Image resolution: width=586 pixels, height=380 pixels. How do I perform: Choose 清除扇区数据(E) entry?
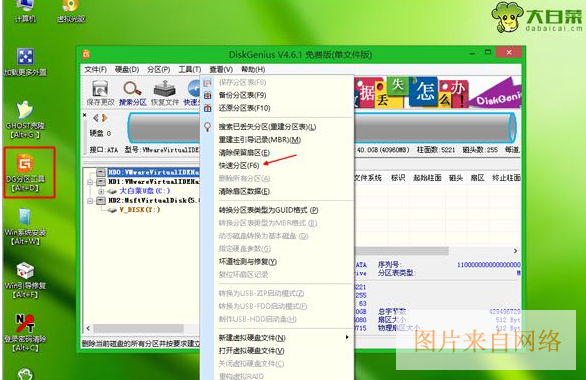244,191
